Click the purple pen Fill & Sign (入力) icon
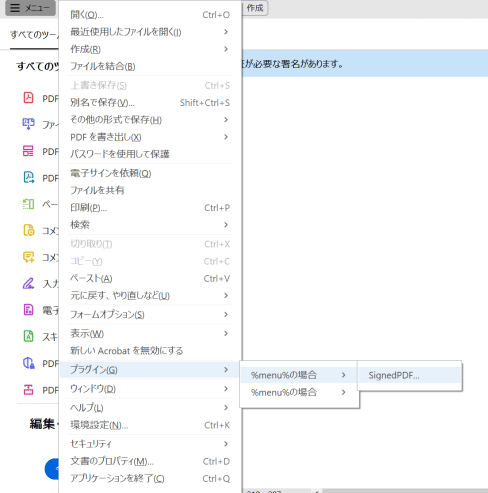Image resolution: width=488 pixels, height=493 pixels. 28,283
